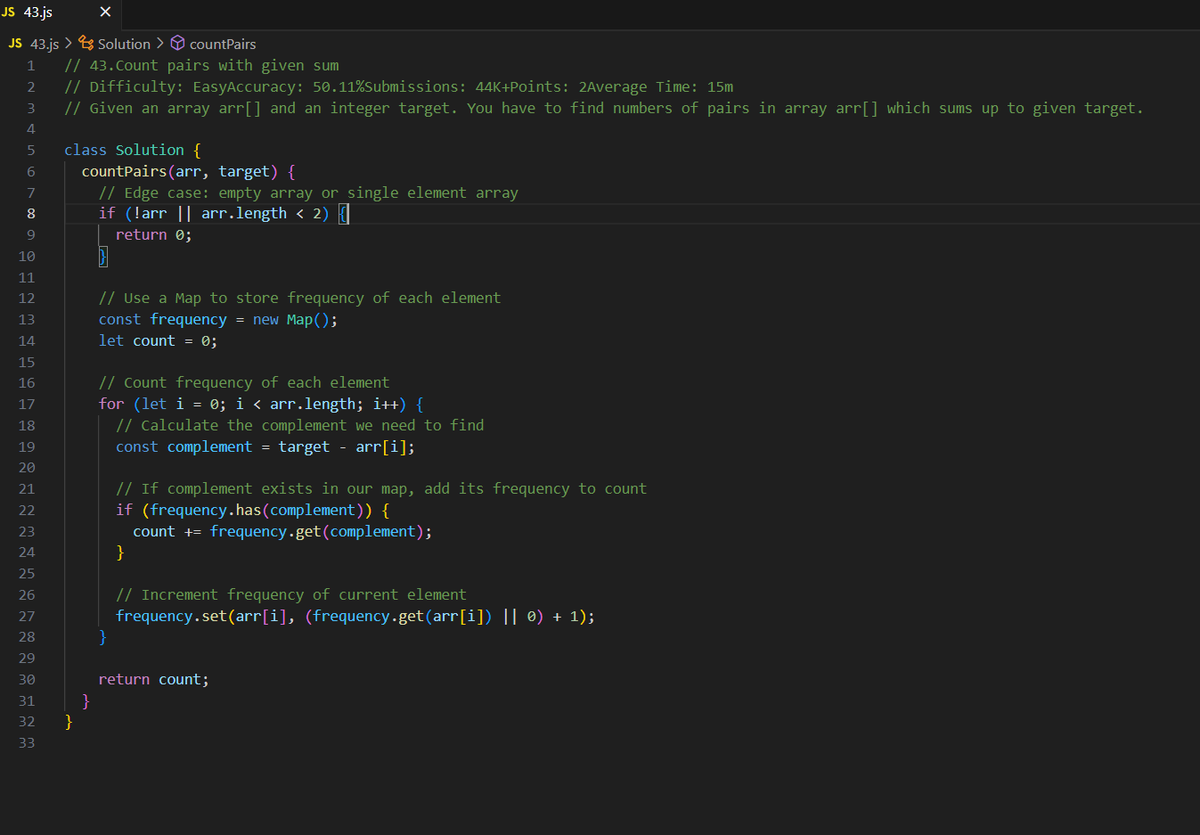Click the method closing brace on line 31
The height and width of the screenshot is (835, 1200).
point(86,701)
